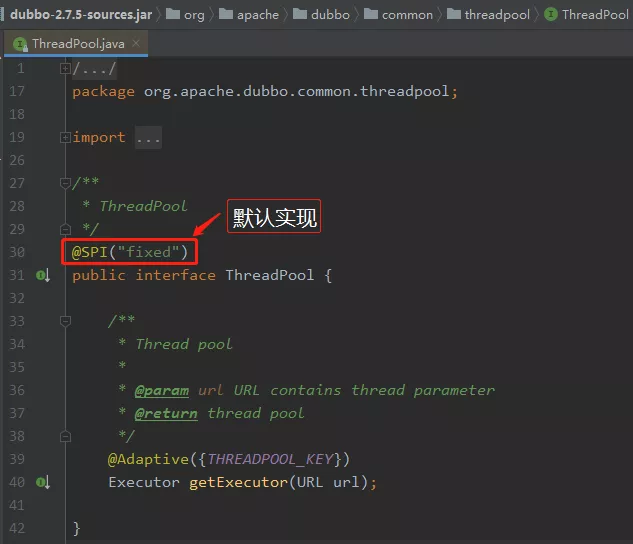Collapse javadoc using end marker on line 38
The image size is (633, 544).
(65, 437)
